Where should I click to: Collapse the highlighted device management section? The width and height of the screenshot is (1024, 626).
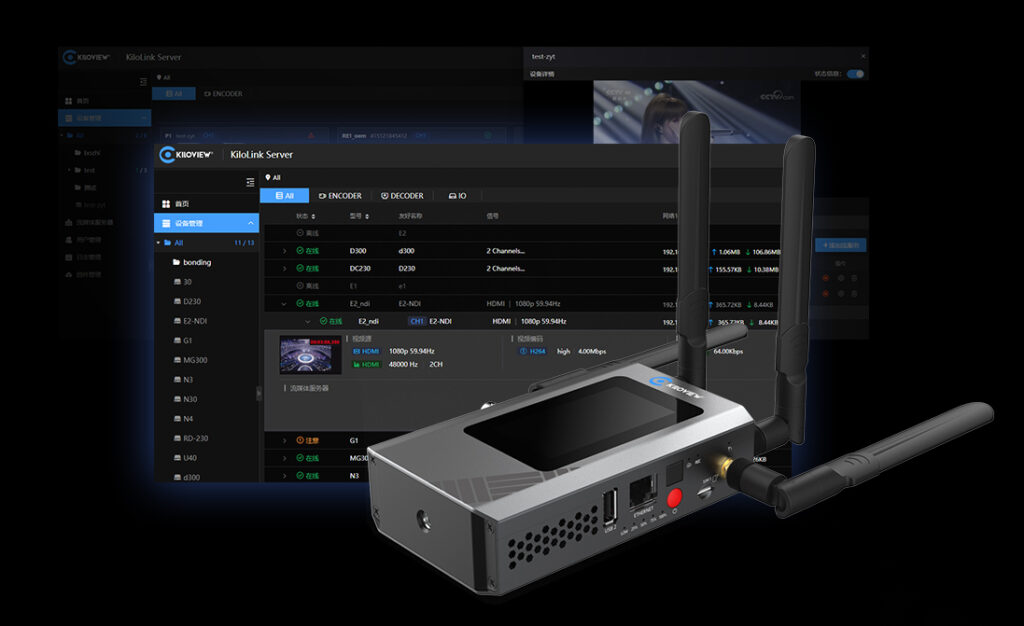click(251, 223)
